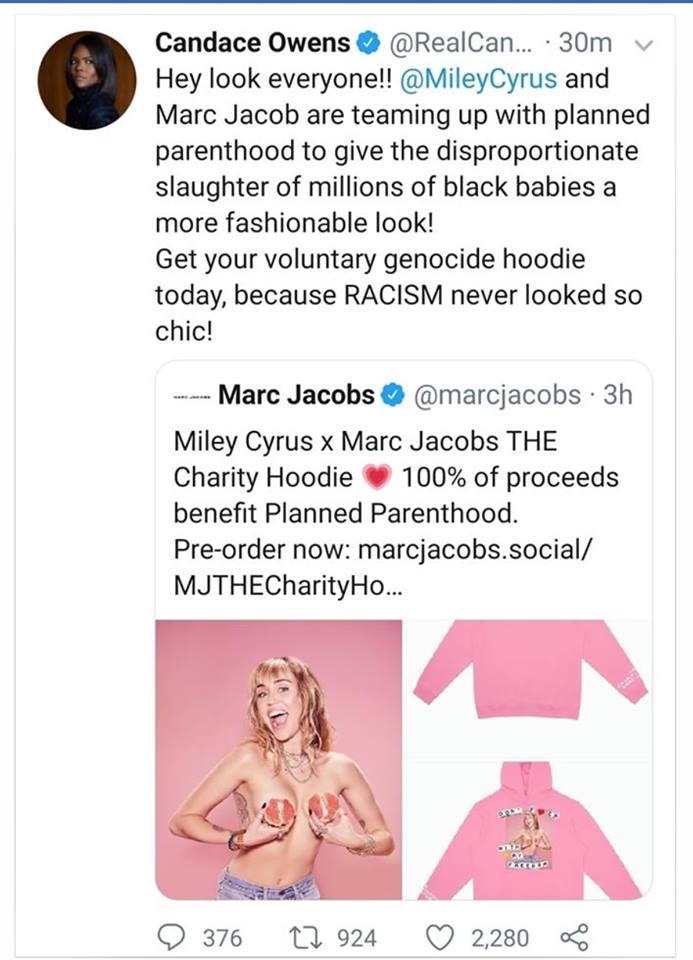This screenshot has height=960, width=693.
Task: Click the 3h quoted tweet timestamp
Action: pos(619,395)
